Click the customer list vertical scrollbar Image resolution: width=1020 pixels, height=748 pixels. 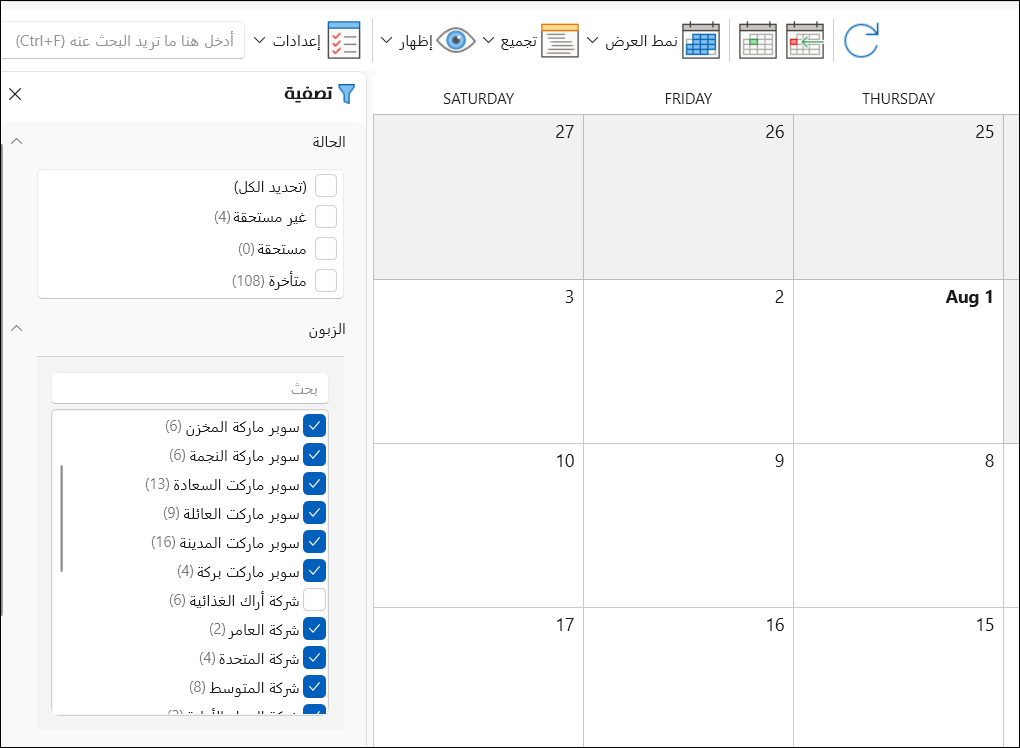tap(62, 518)
